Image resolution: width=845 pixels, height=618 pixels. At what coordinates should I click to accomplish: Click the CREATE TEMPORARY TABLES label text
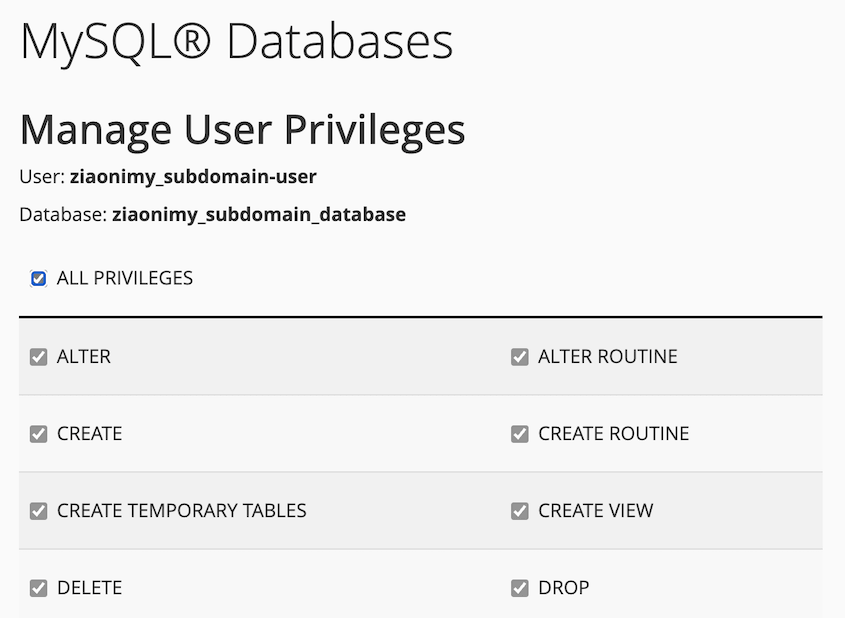pos(181,511)
